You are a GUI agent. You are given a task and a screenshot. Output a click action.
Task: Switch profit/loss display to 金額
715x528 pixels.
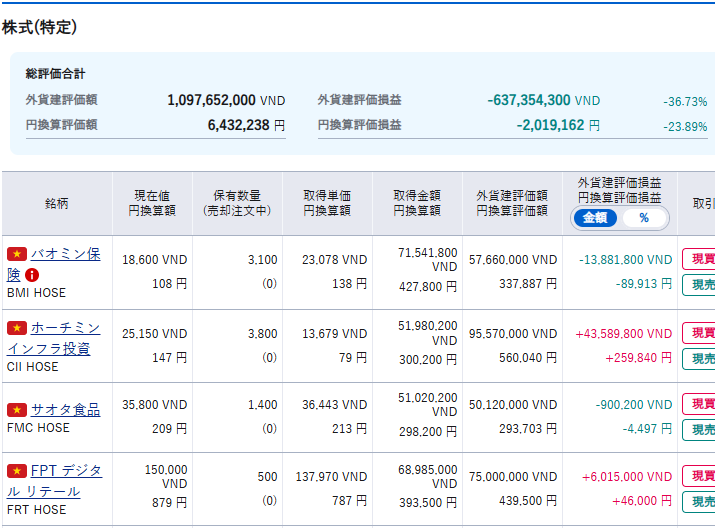pyautogui.click(x=595, y=218)
